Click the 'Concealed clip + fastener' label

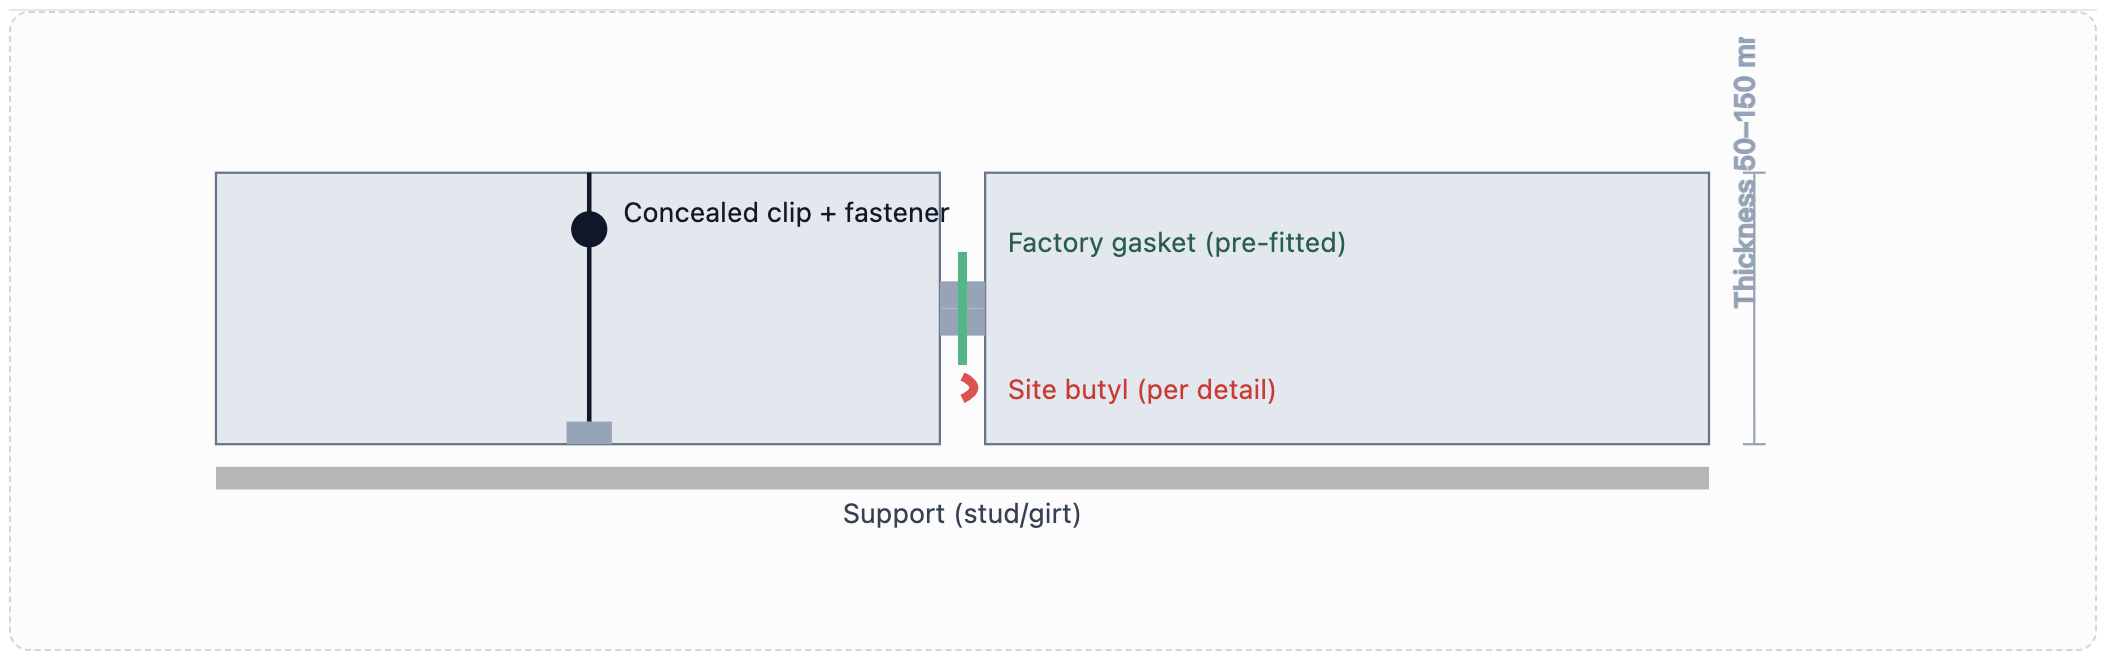[x=786, y=213]
